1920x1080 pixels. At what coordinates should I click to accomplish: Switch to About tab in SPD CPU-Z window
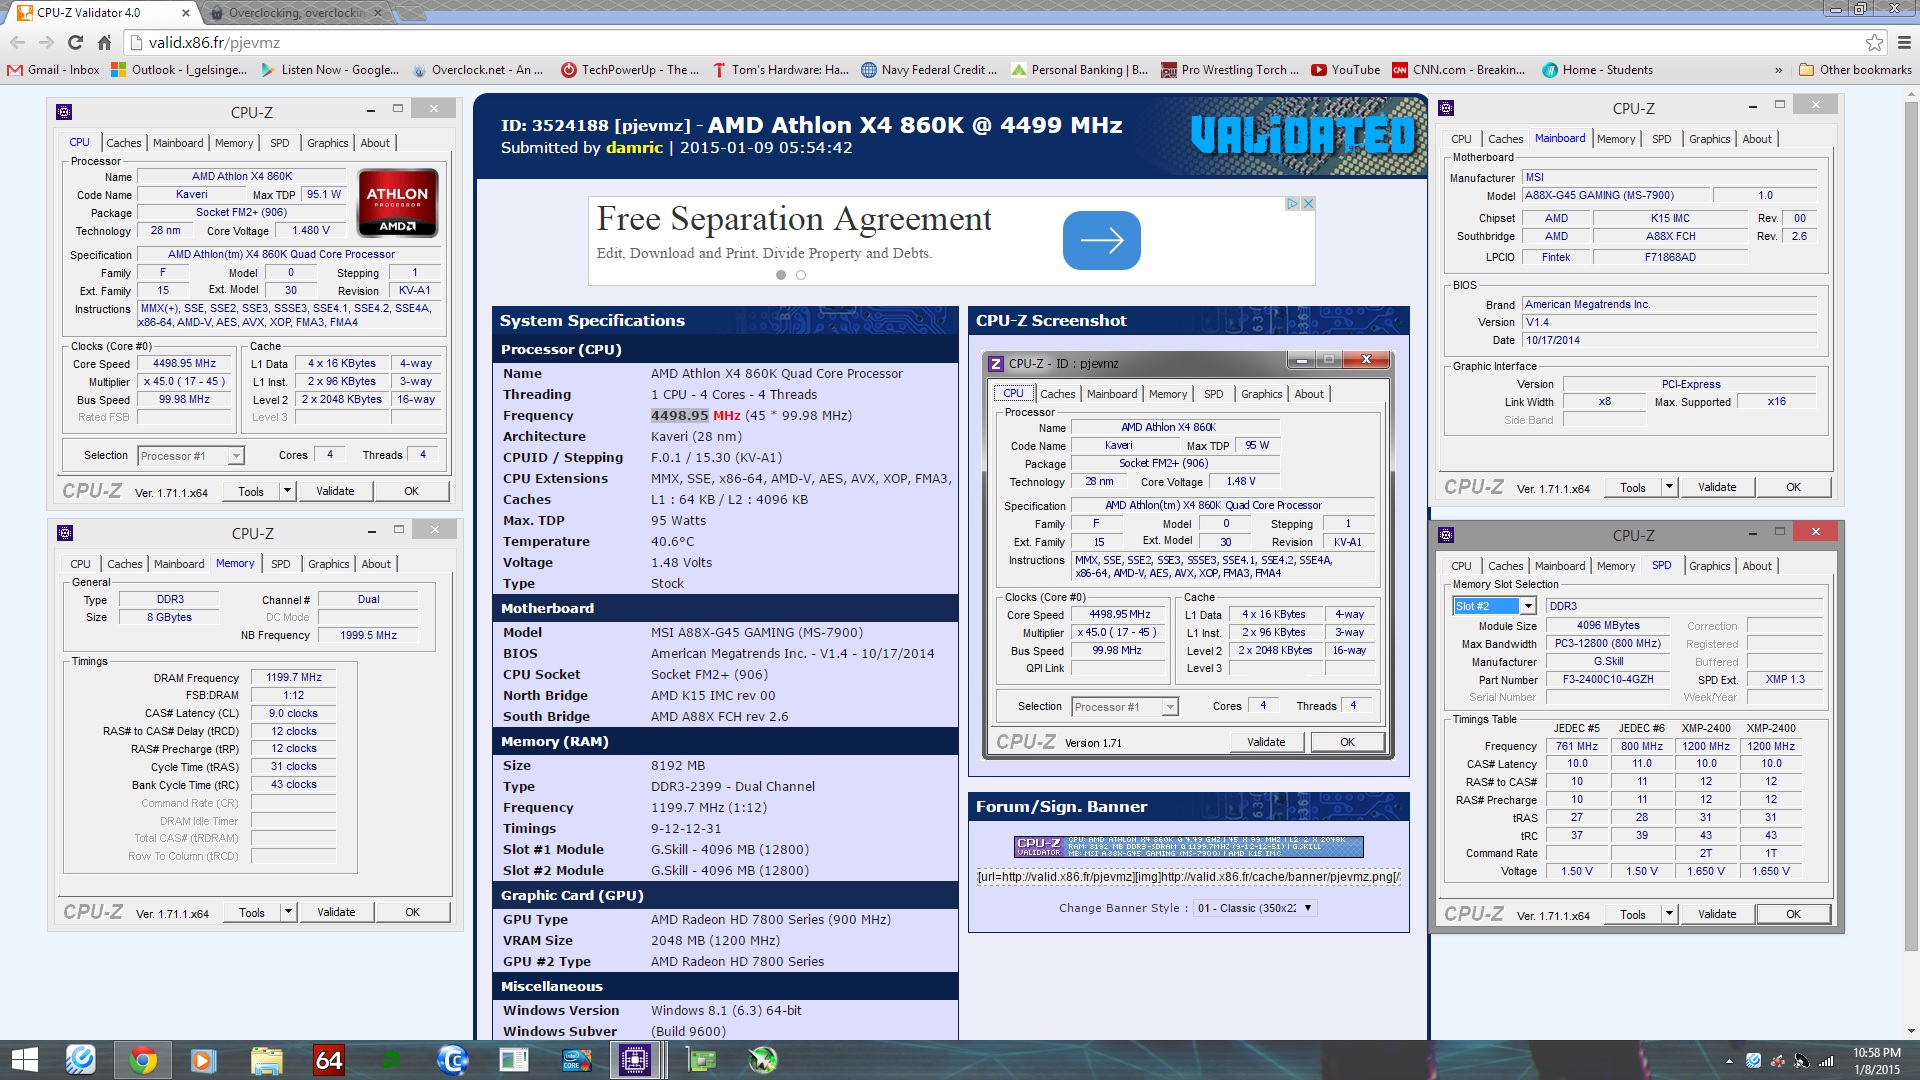tap(1757, 566)
